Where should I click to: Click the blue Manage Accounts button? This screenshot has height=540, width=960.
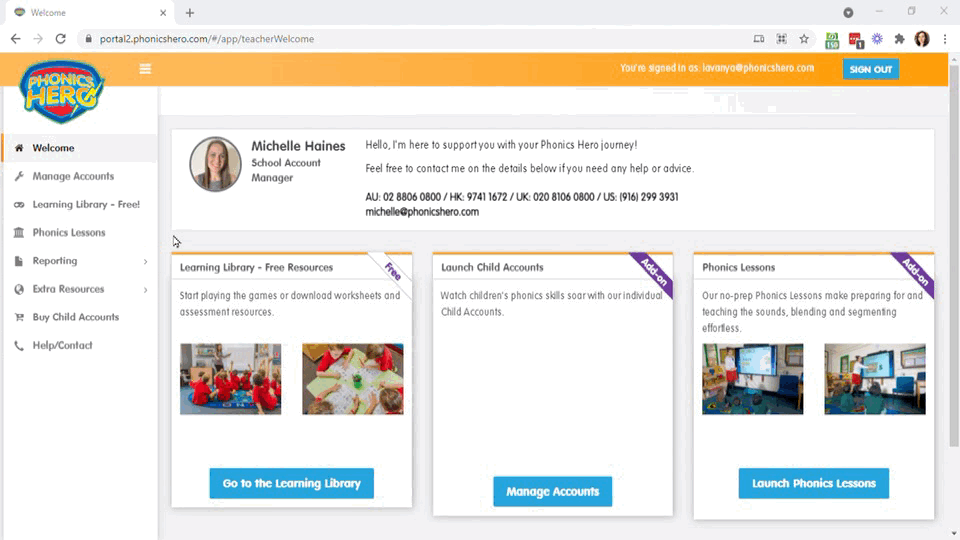click(x=552, y=492)
